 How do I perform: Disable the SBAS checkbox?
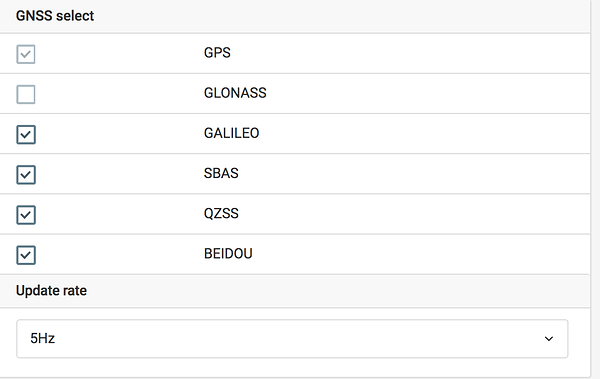tap(26, 175)
